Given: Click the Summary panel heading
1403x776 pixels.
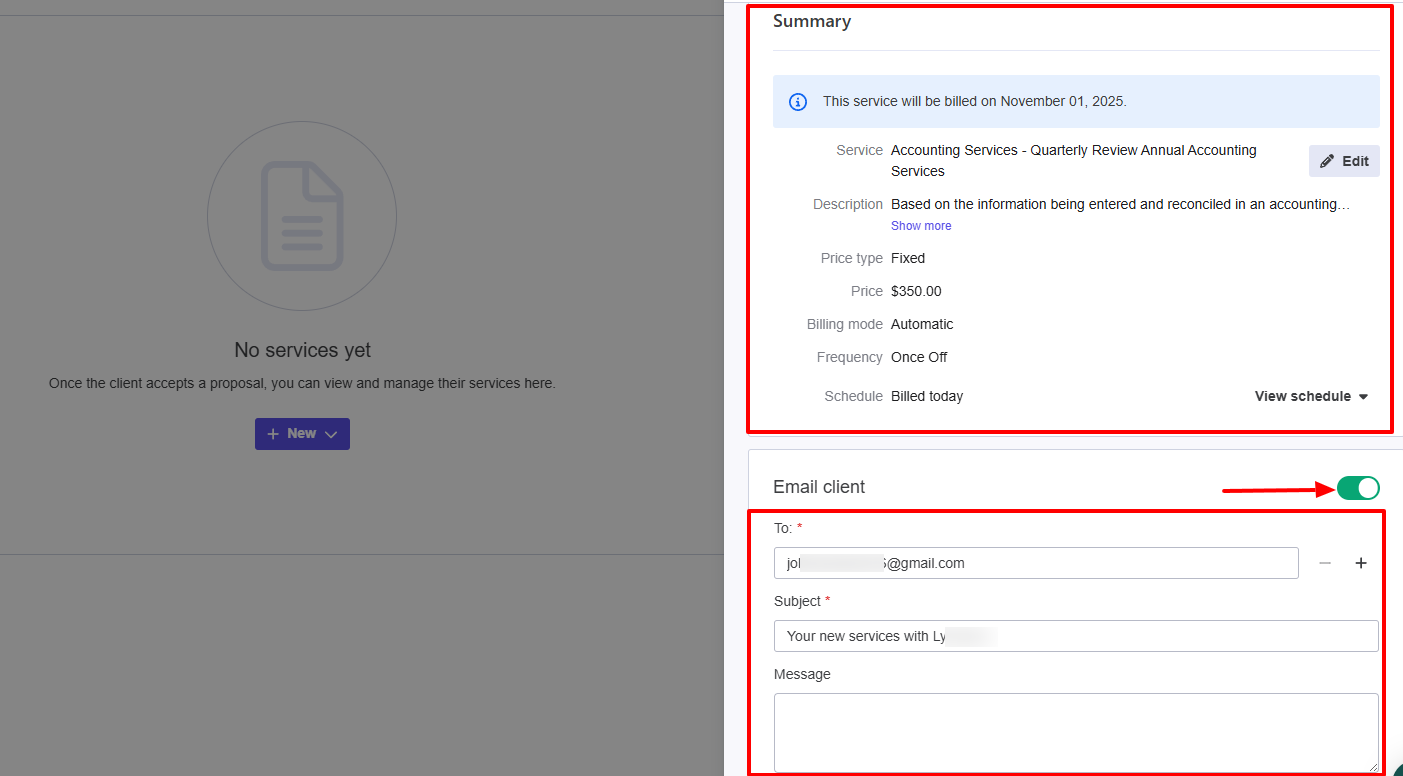Looking at the screenshot, I should (811, 21).
